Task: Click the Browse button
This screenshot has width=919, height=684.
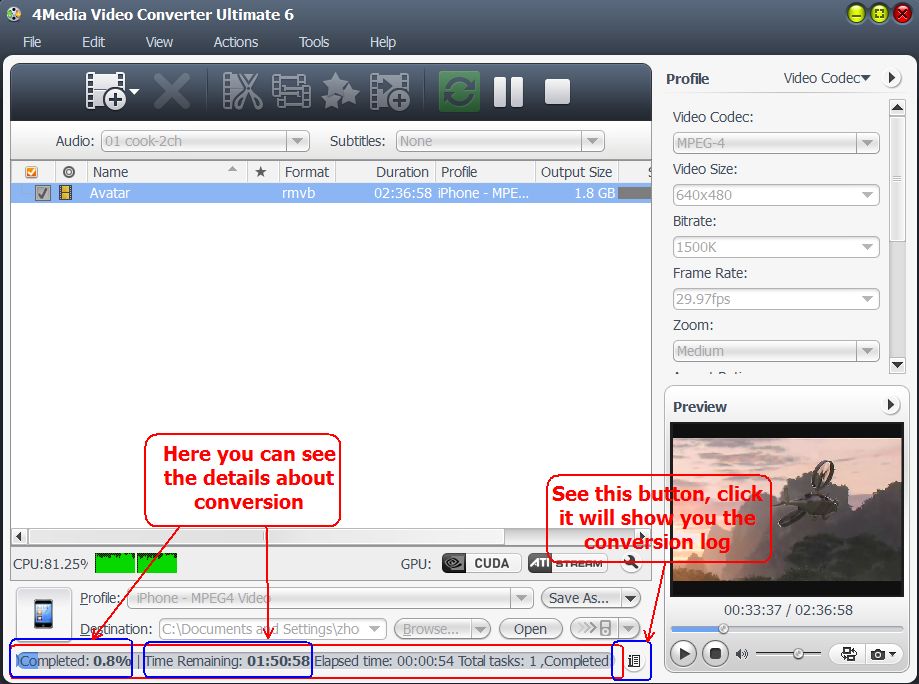Action: coord(432,629)
